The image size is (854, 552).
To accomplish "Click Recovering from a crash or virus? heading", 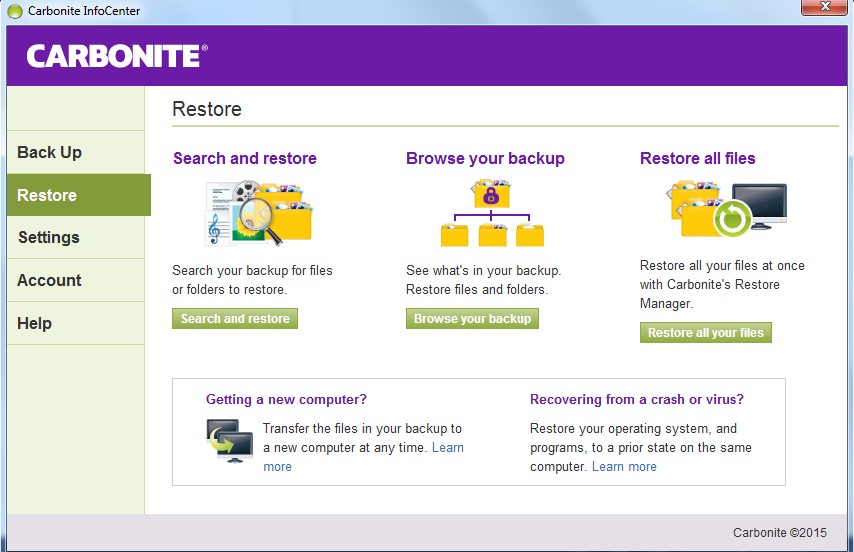I will pos(637,400).
